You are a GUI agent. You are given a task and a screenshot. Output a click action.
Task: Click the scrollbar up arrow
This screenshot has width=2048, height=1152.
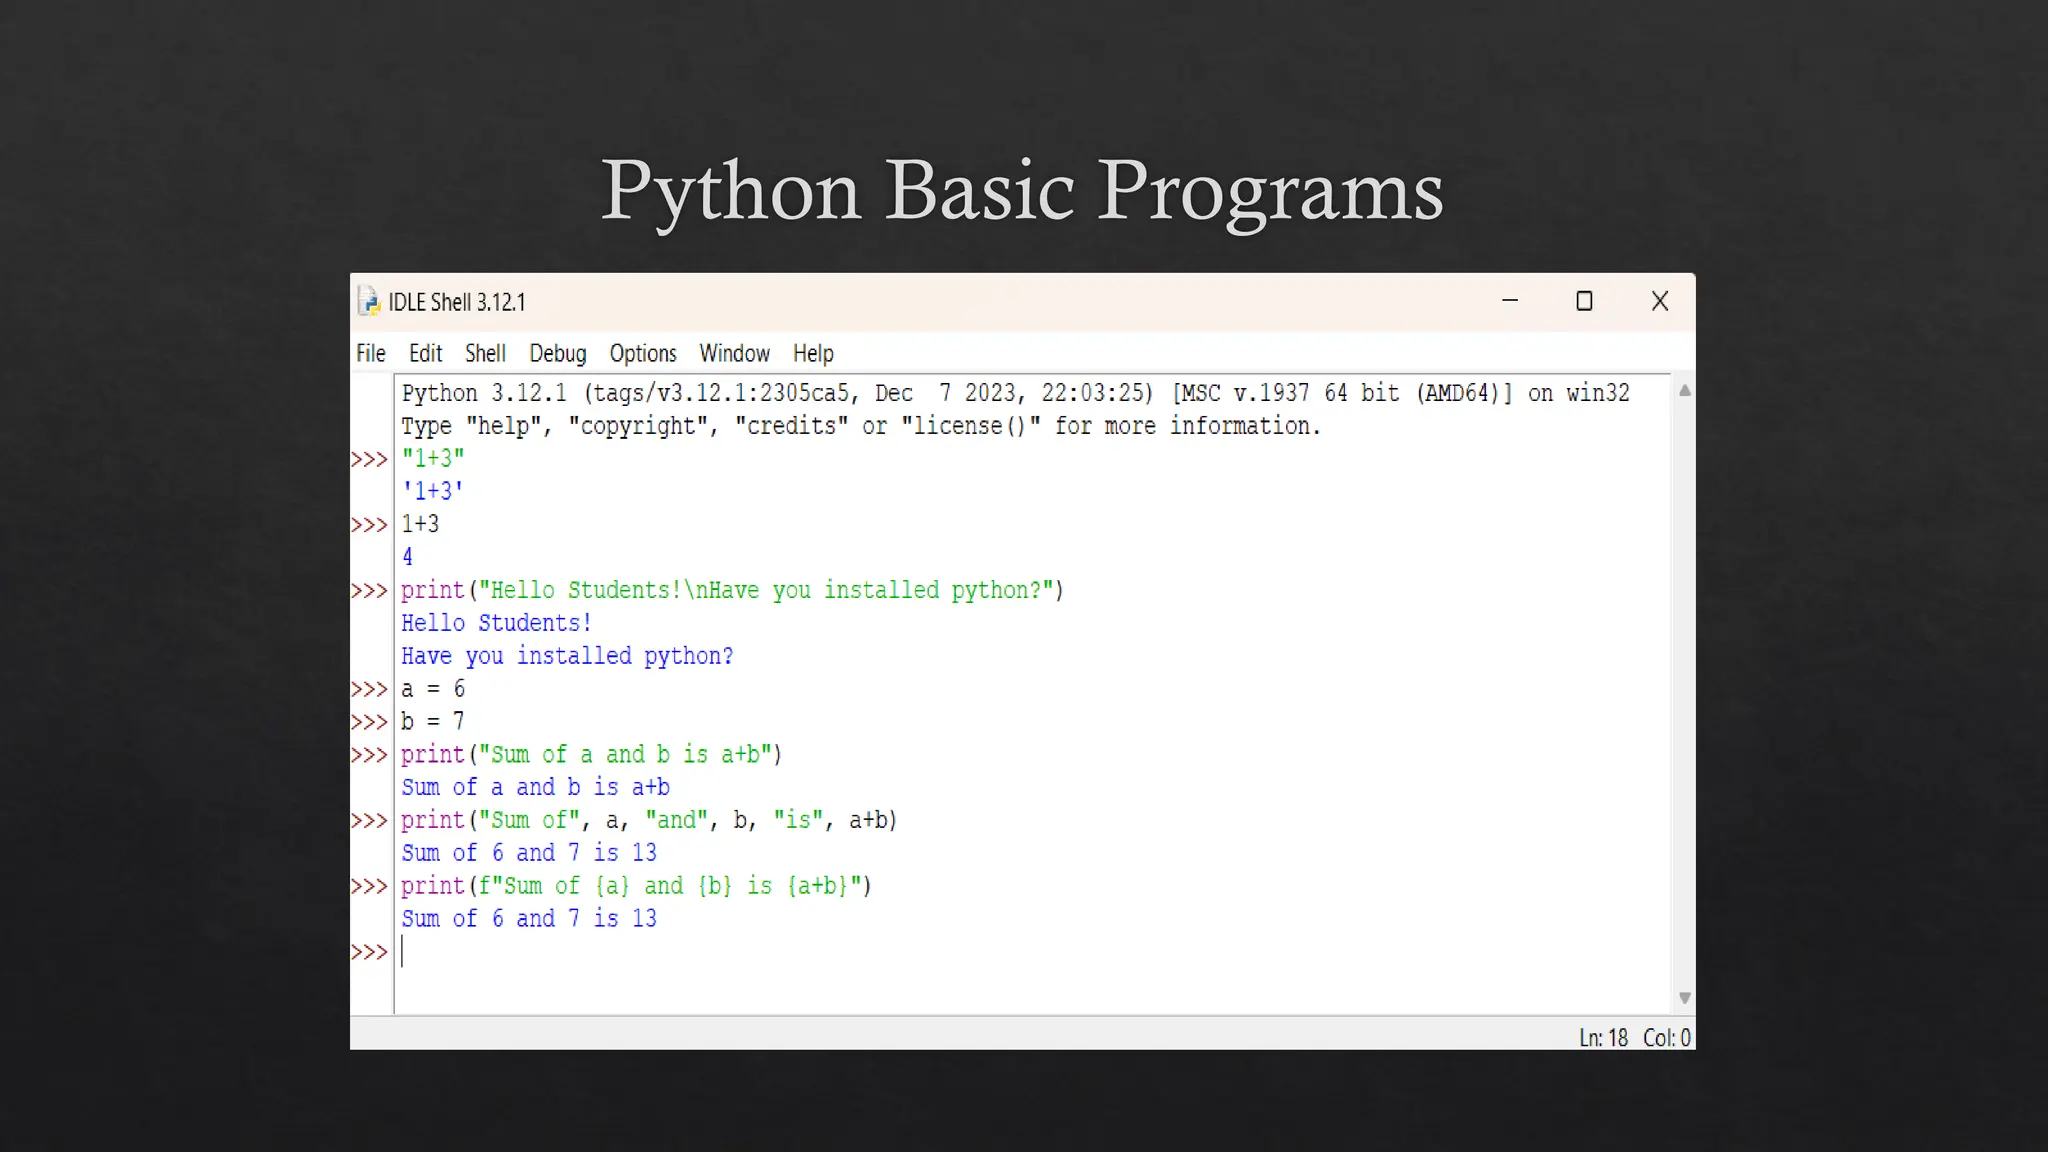(x=1685, y=391)
